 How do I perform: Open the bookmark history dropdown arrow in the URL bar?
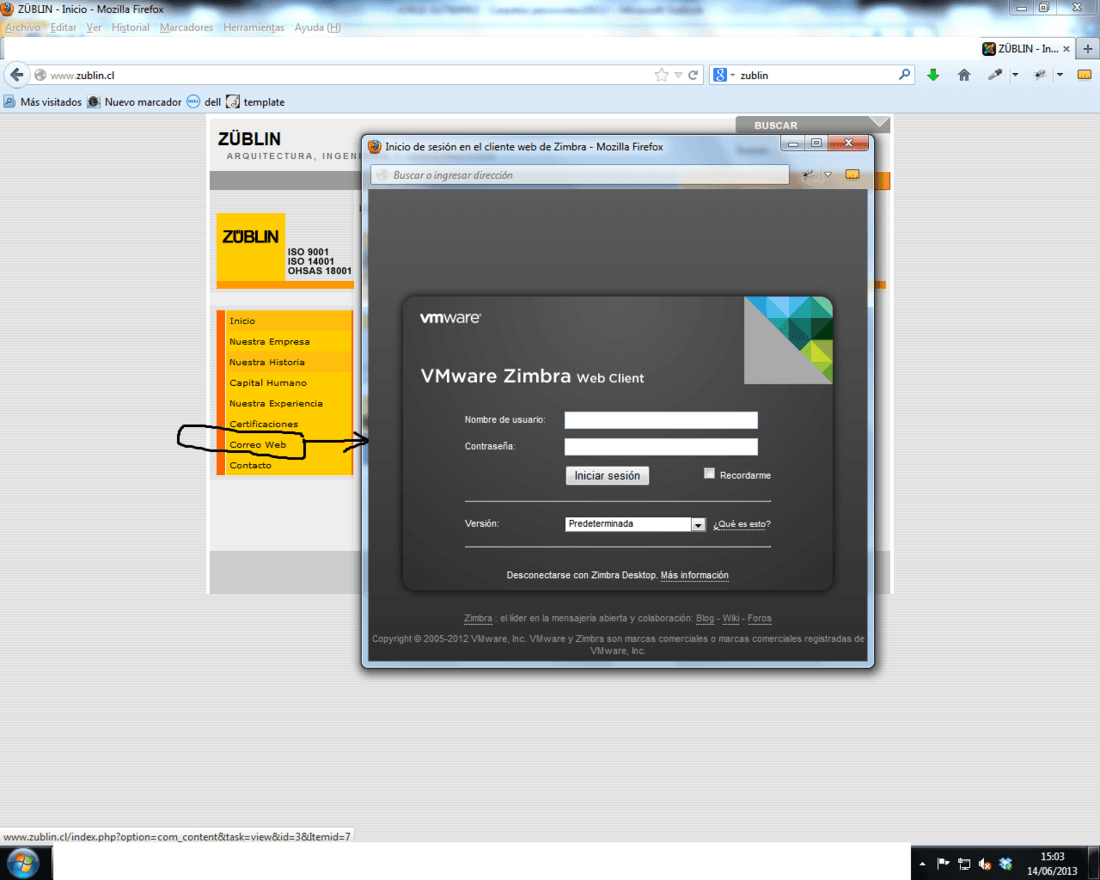coord(678,75)
